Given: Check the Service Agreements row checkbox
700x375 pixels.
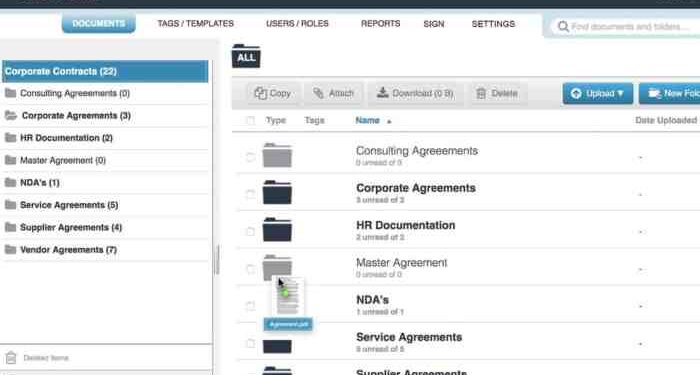Looking at the screenshot, I should [x=250, y=343].
